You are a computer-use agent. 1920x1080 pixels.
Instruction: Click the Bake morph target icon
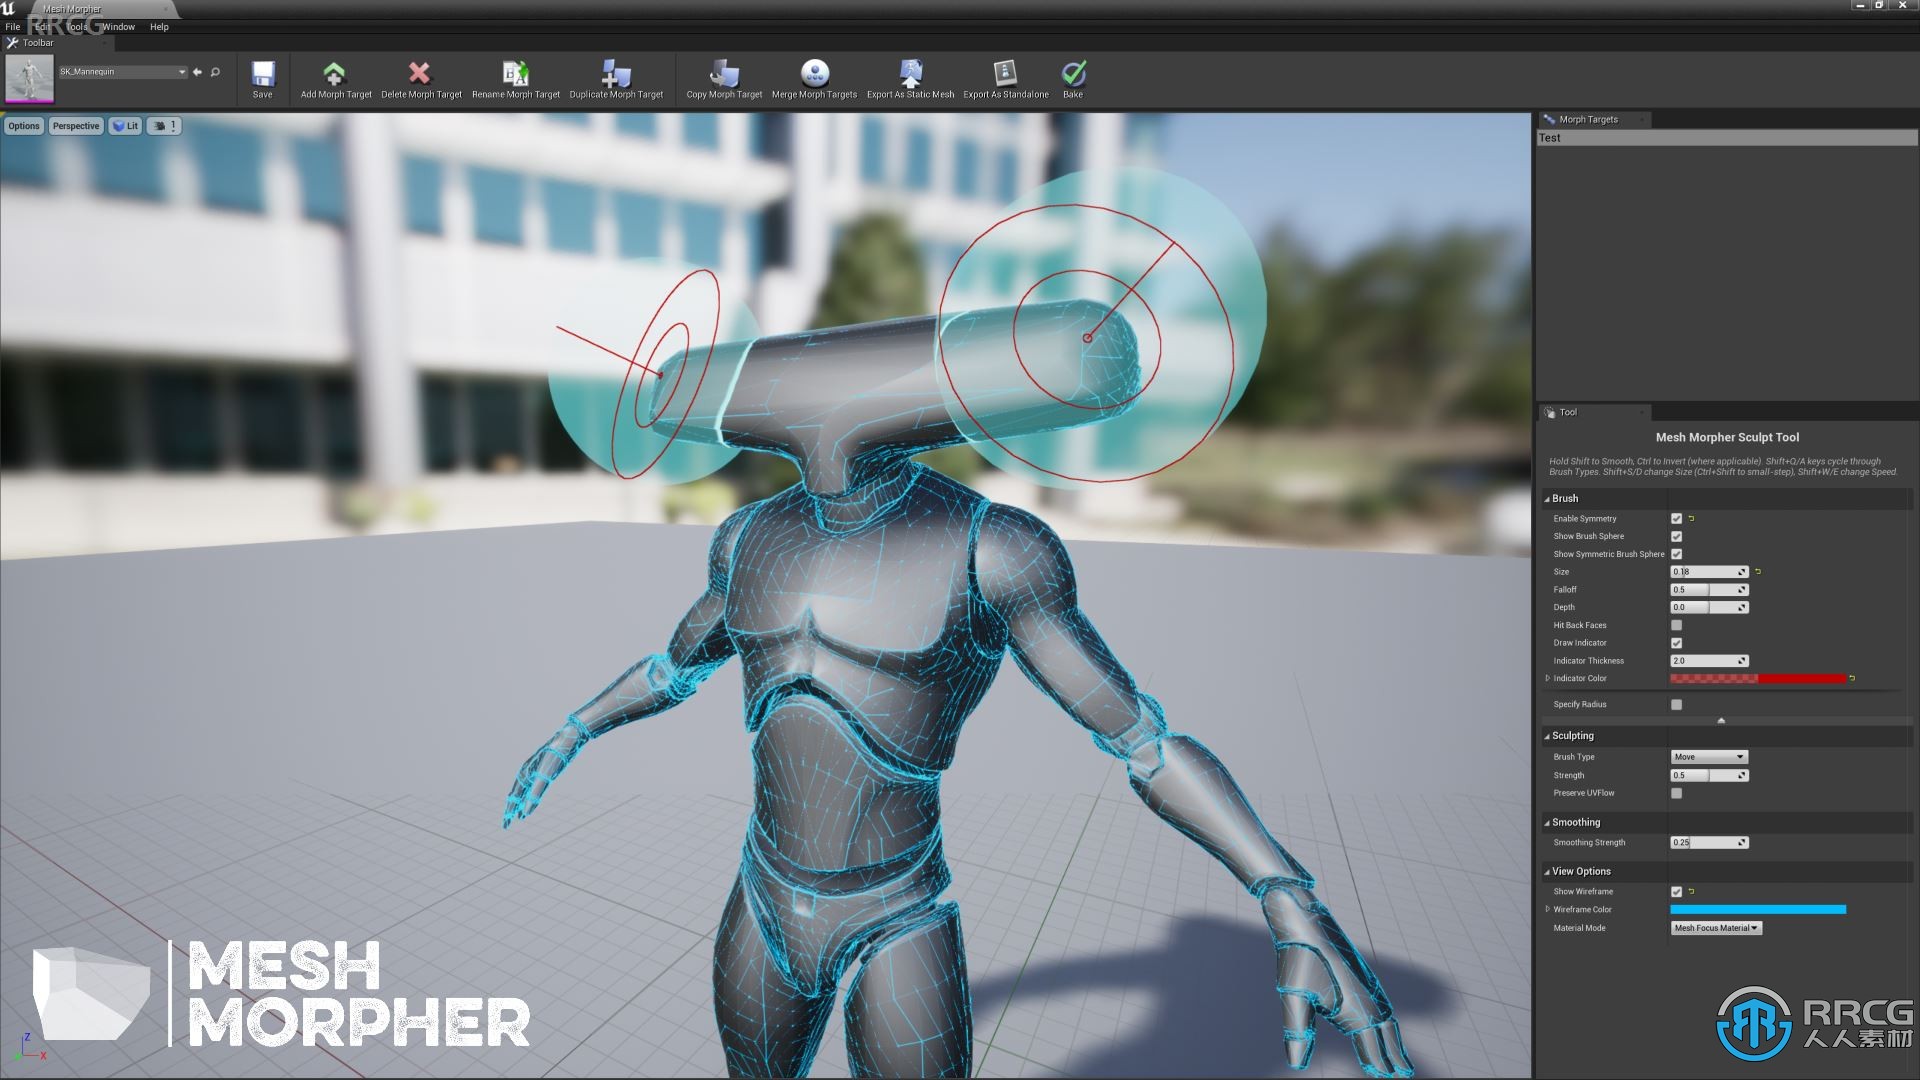1073,73
